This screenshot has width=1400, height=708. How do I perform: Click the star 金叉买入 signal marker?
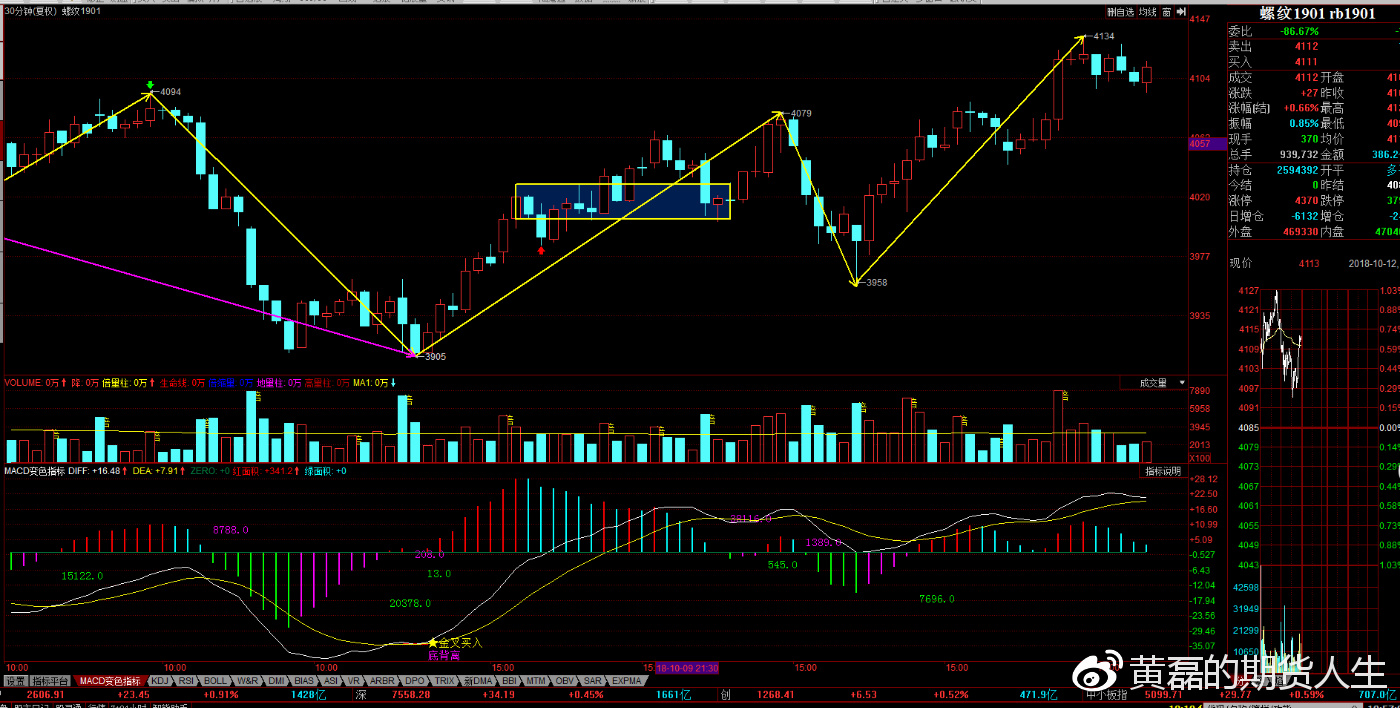point(433,642)
